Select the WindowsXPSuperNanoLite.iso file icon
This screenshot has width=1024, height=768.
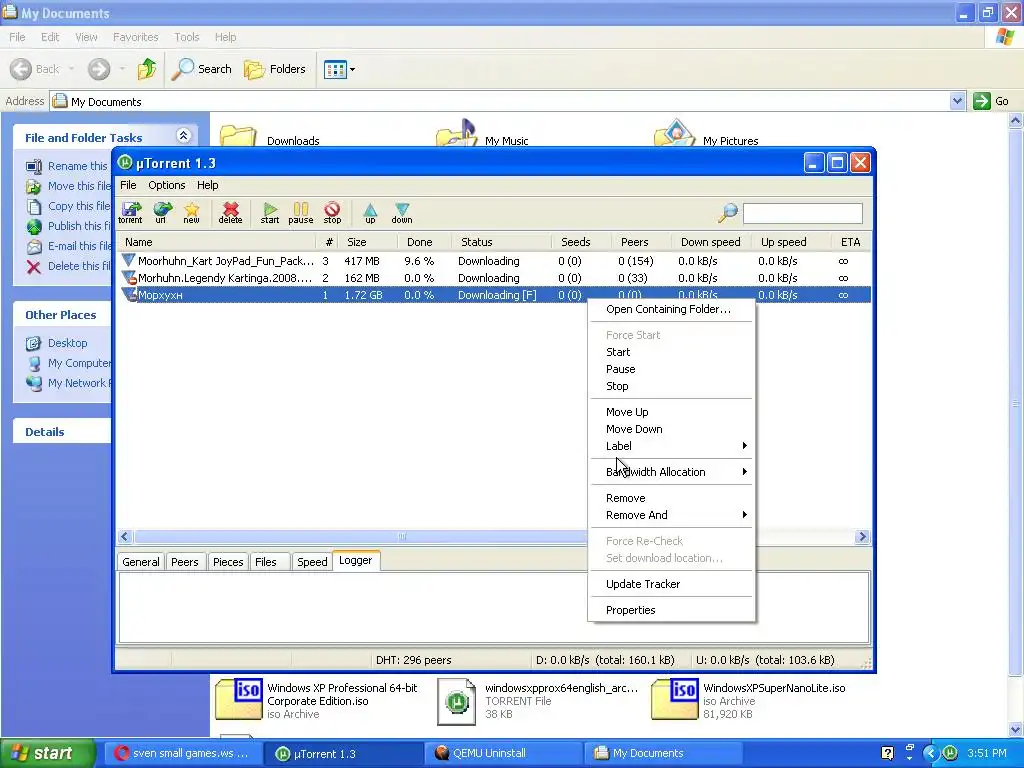[x=675, y=699]
